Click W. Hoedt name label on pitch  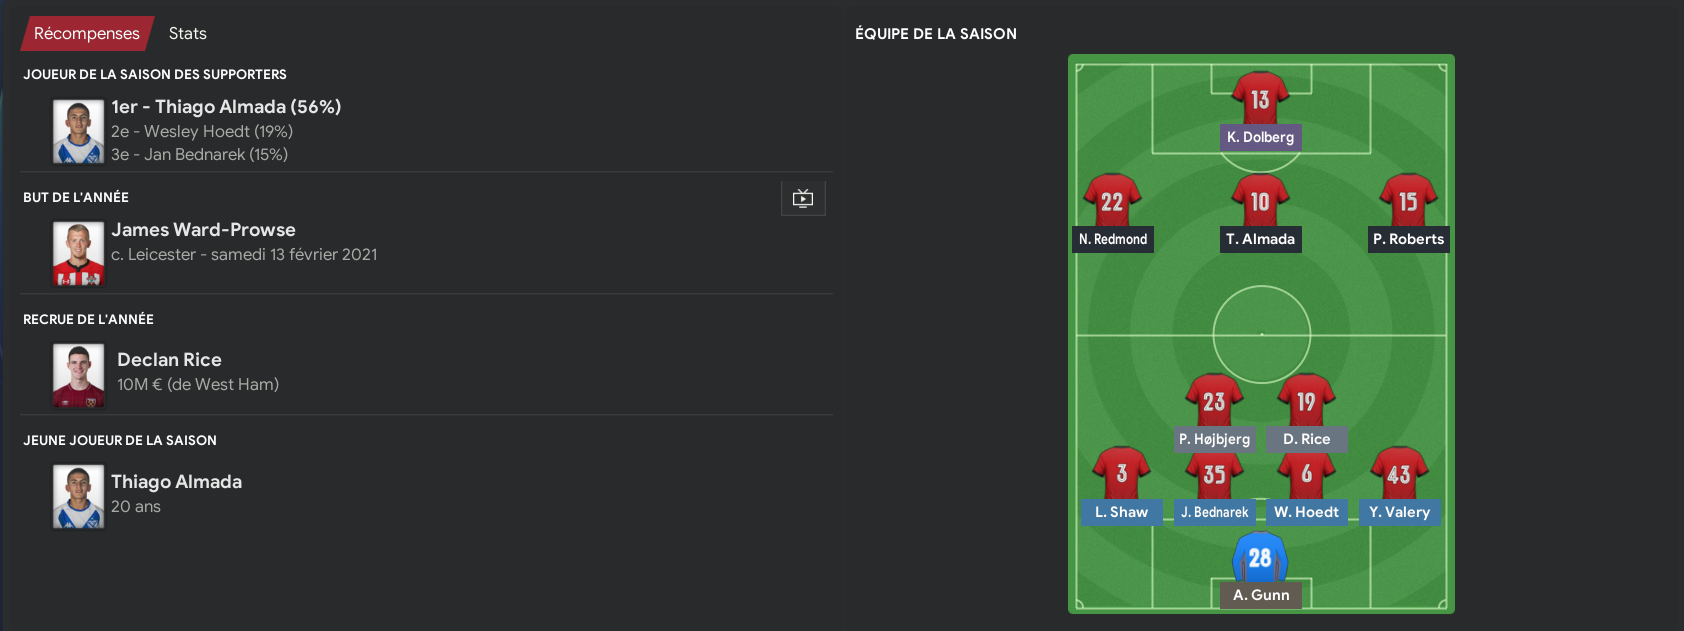1306,512
